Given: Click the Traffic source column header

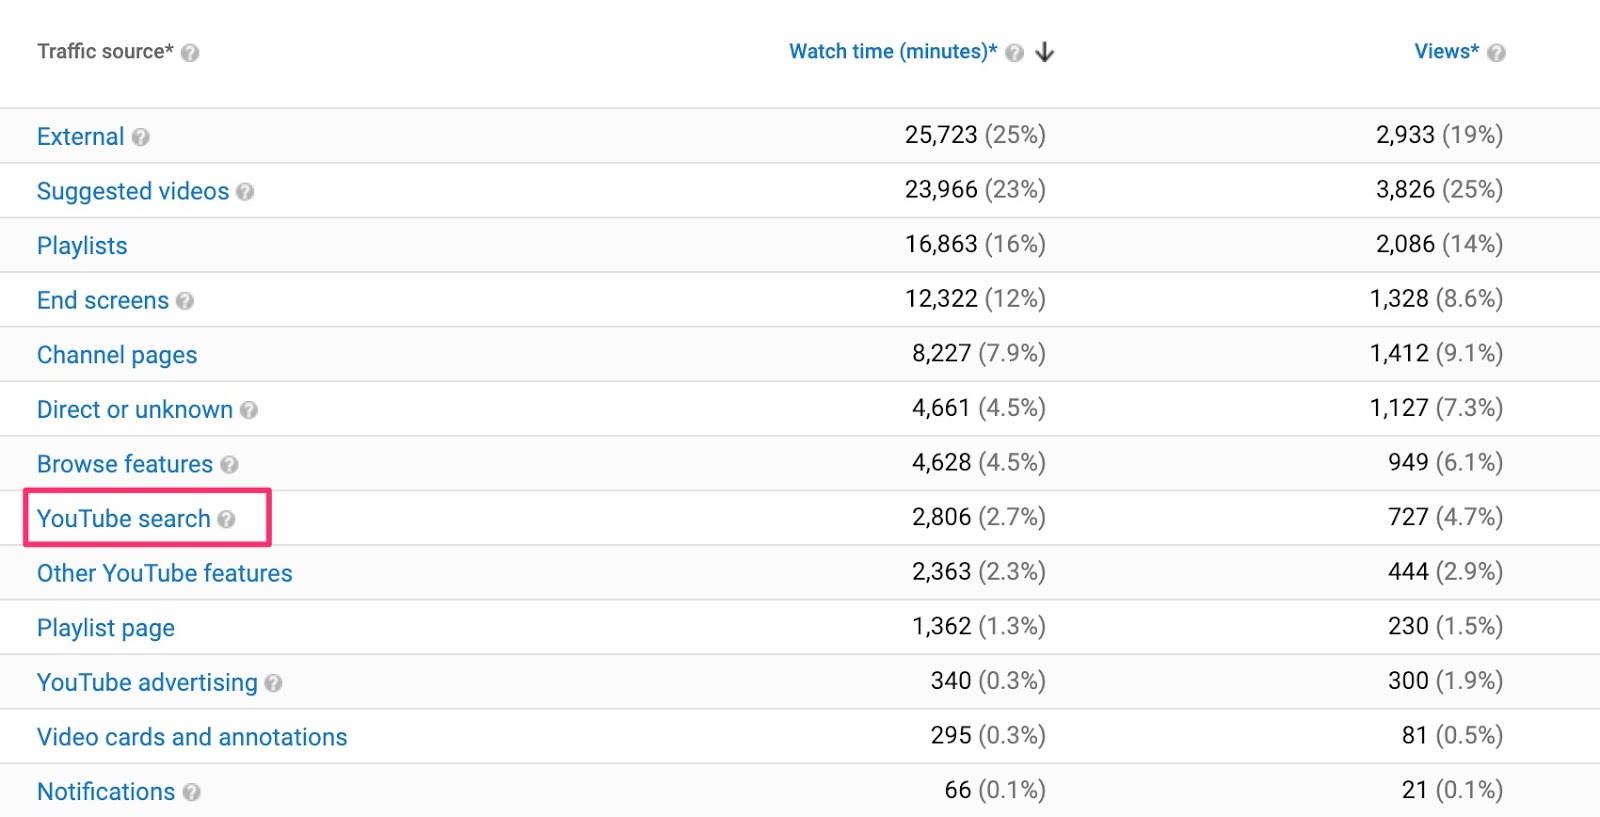Looking at the screenshot, I should tap(106, 53).
